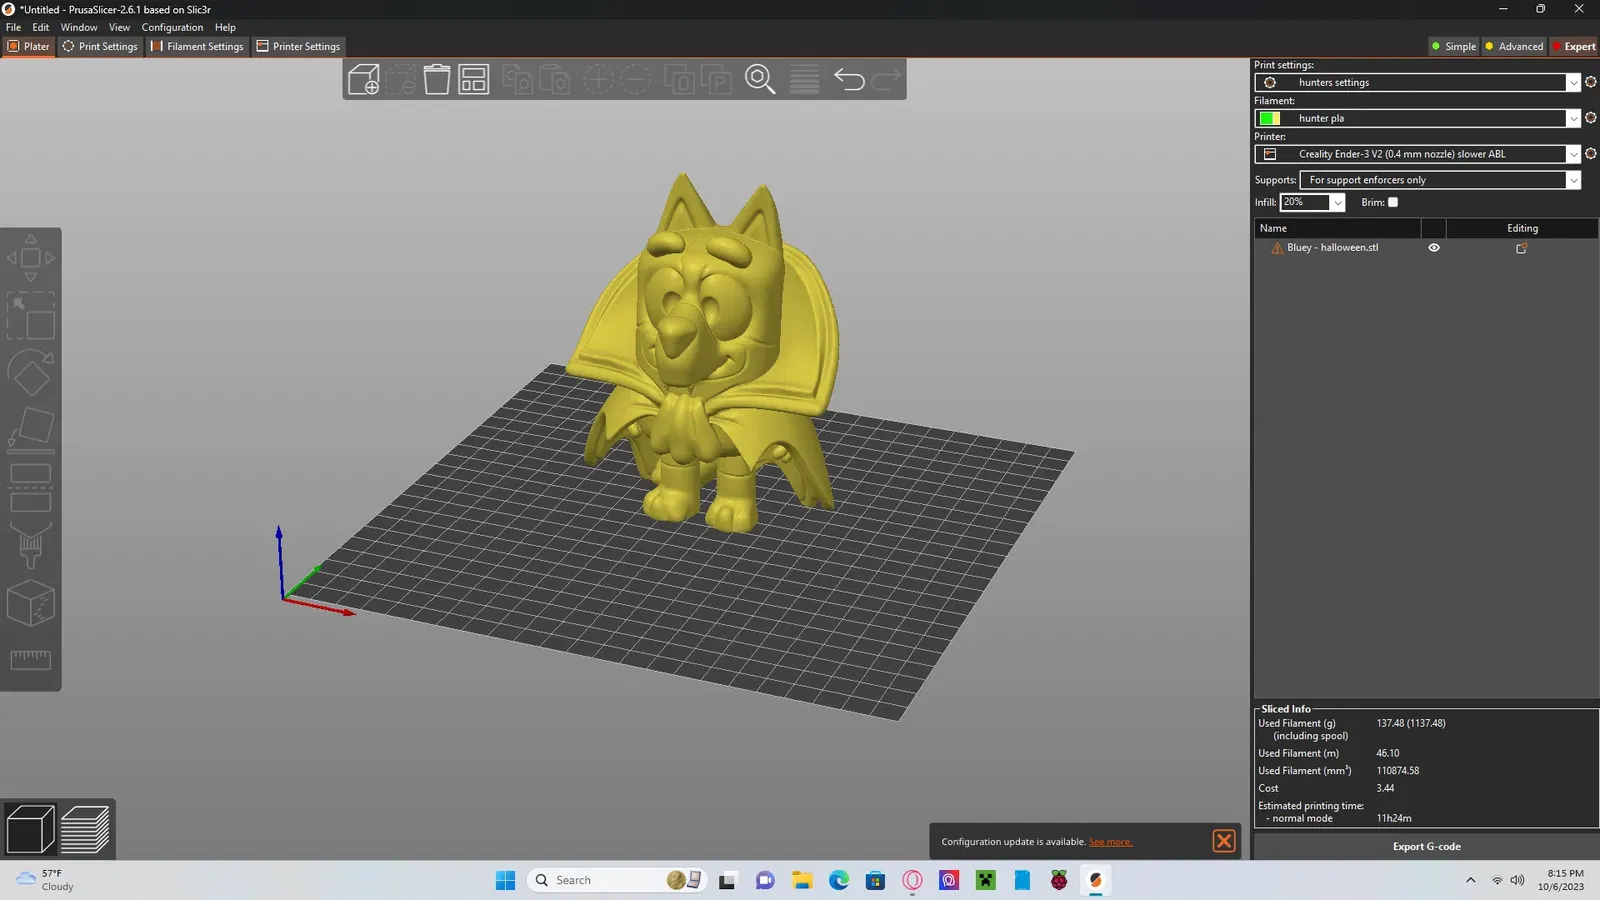Click the Redo arrow icon
This screenshot has width=1600, height=900.
pyautogui.click(x=886, y=79)
